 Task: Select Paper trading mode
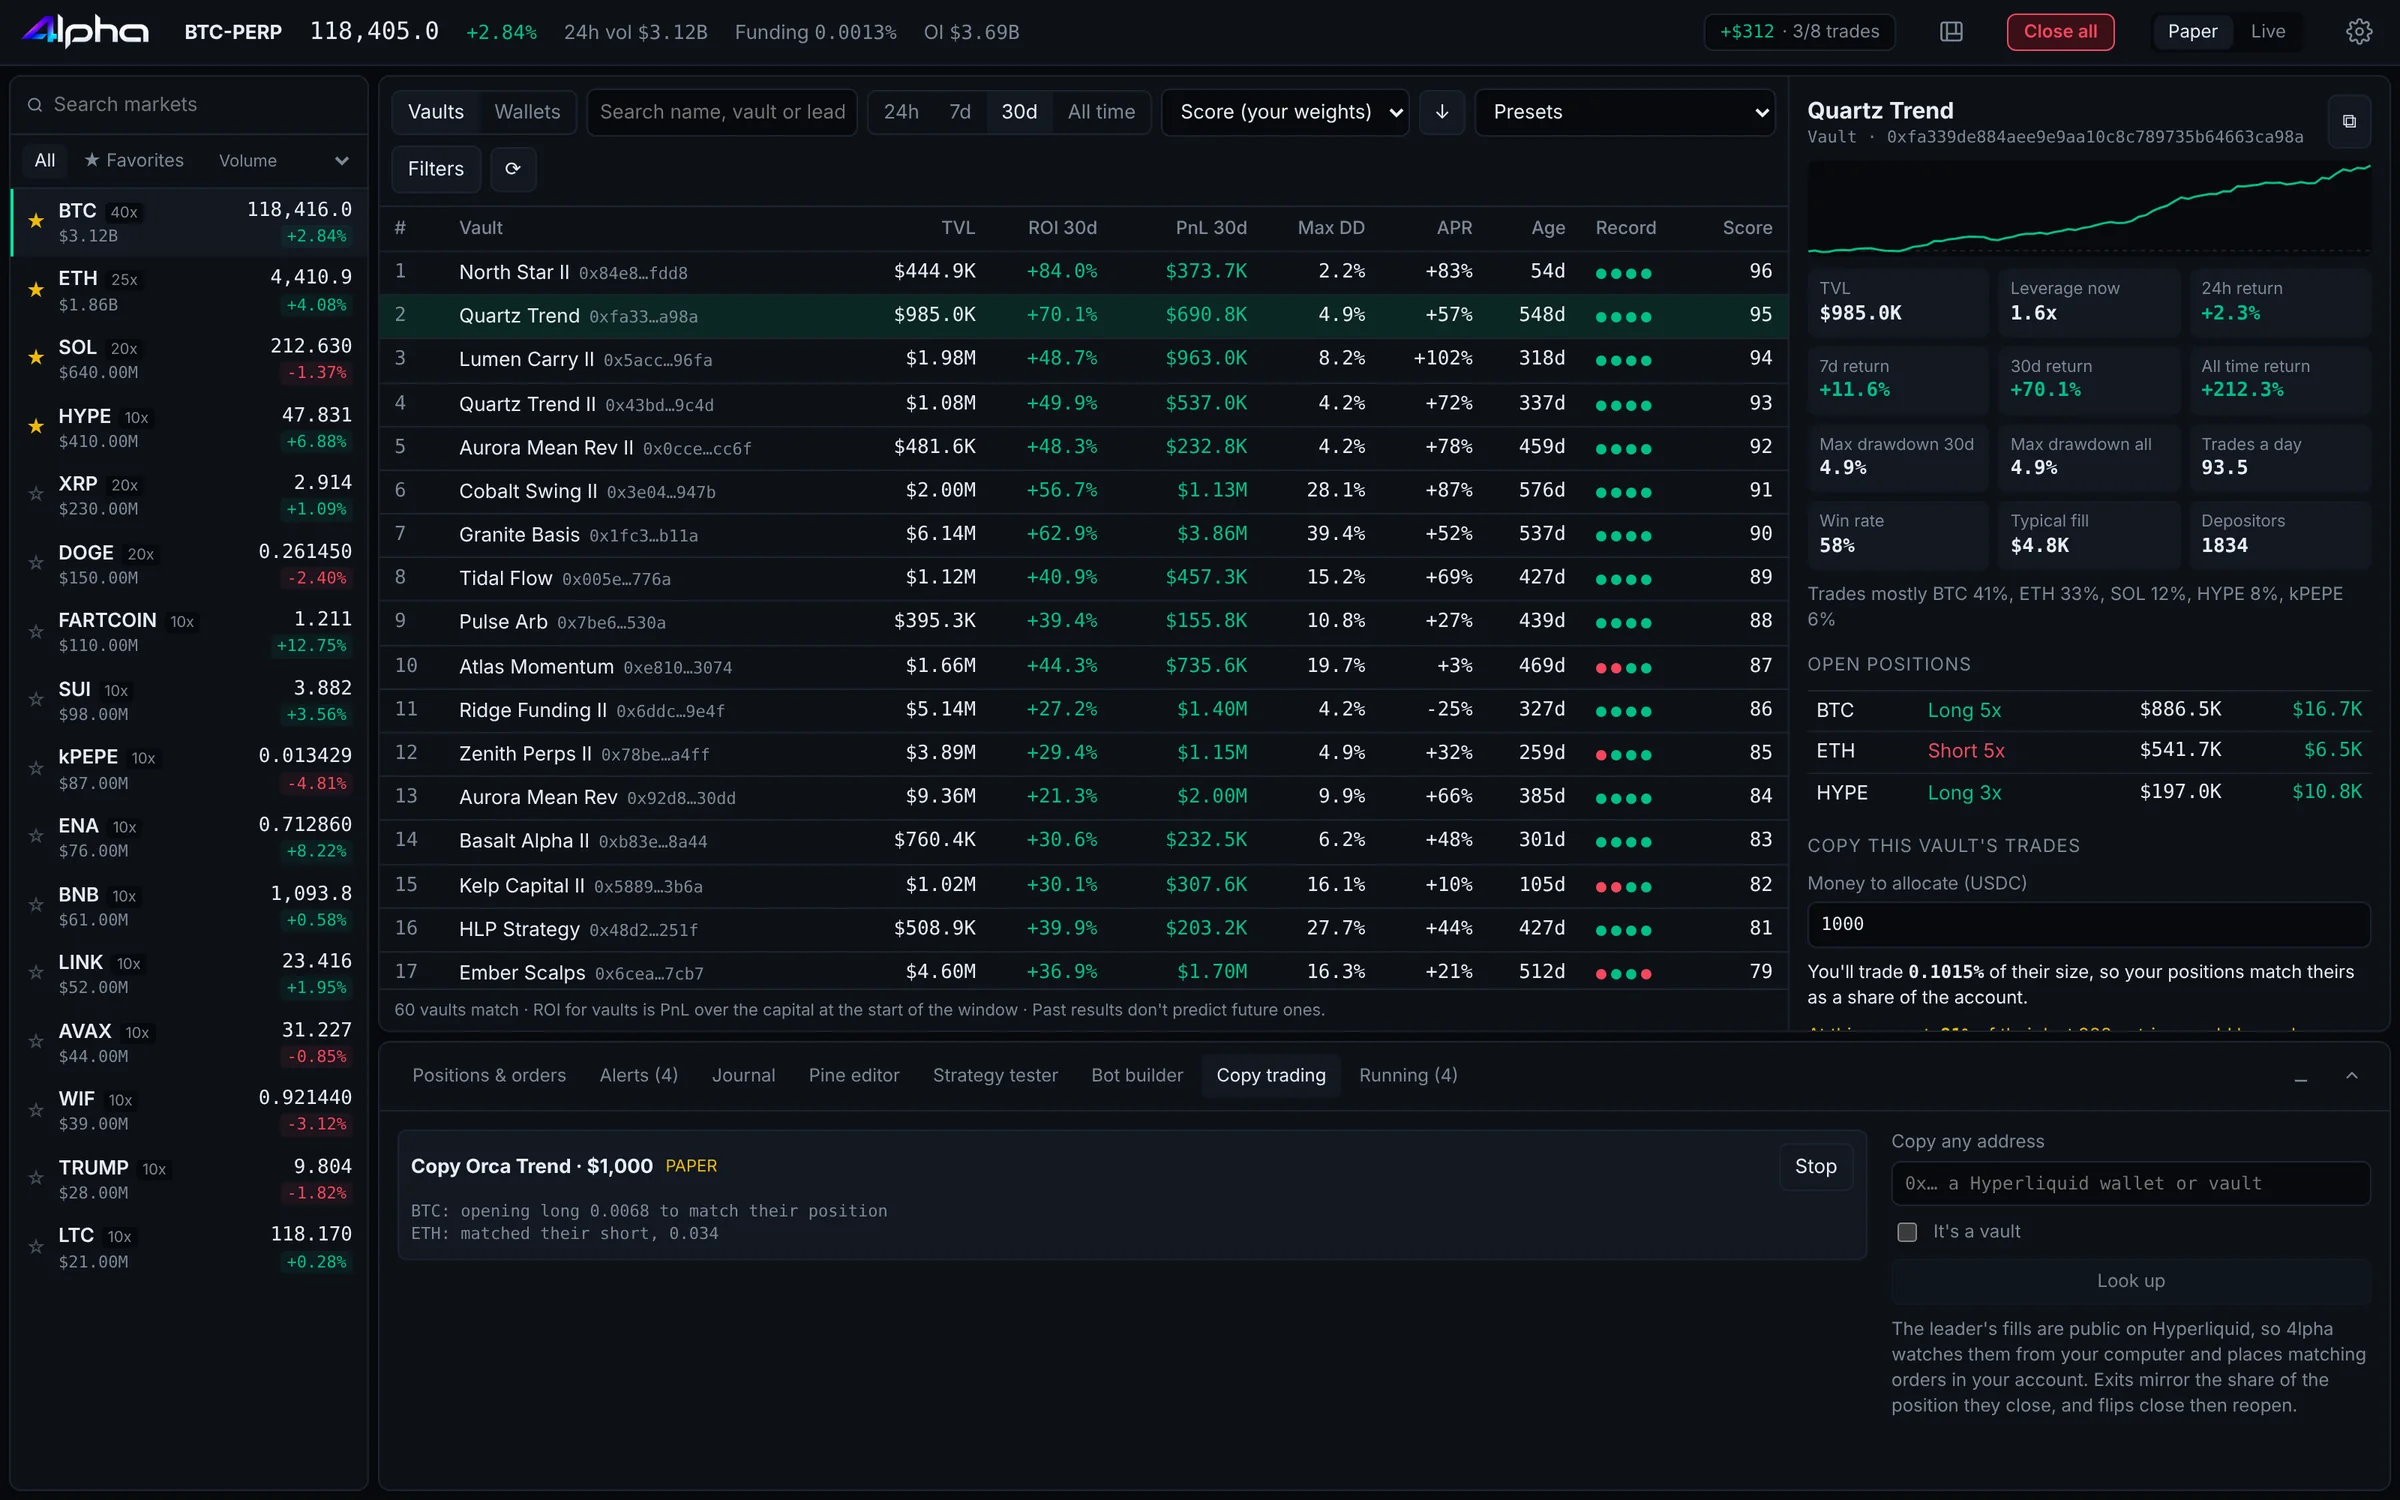(x=2192, y=32)
